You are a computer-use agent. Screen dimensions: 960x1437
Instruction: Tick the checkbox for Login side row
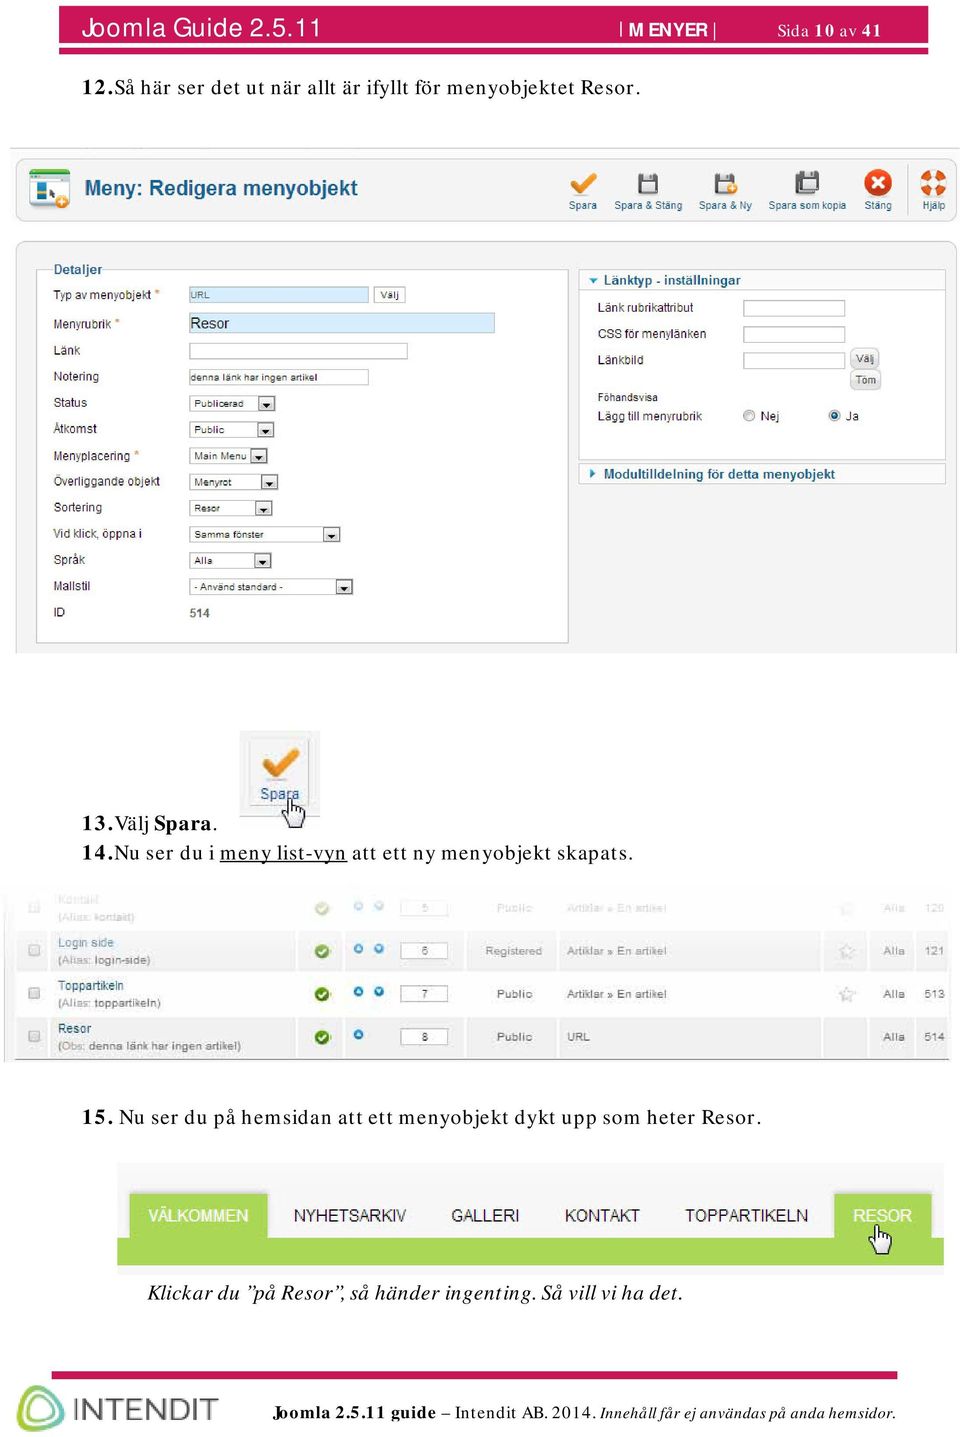(x=34, y=950)
